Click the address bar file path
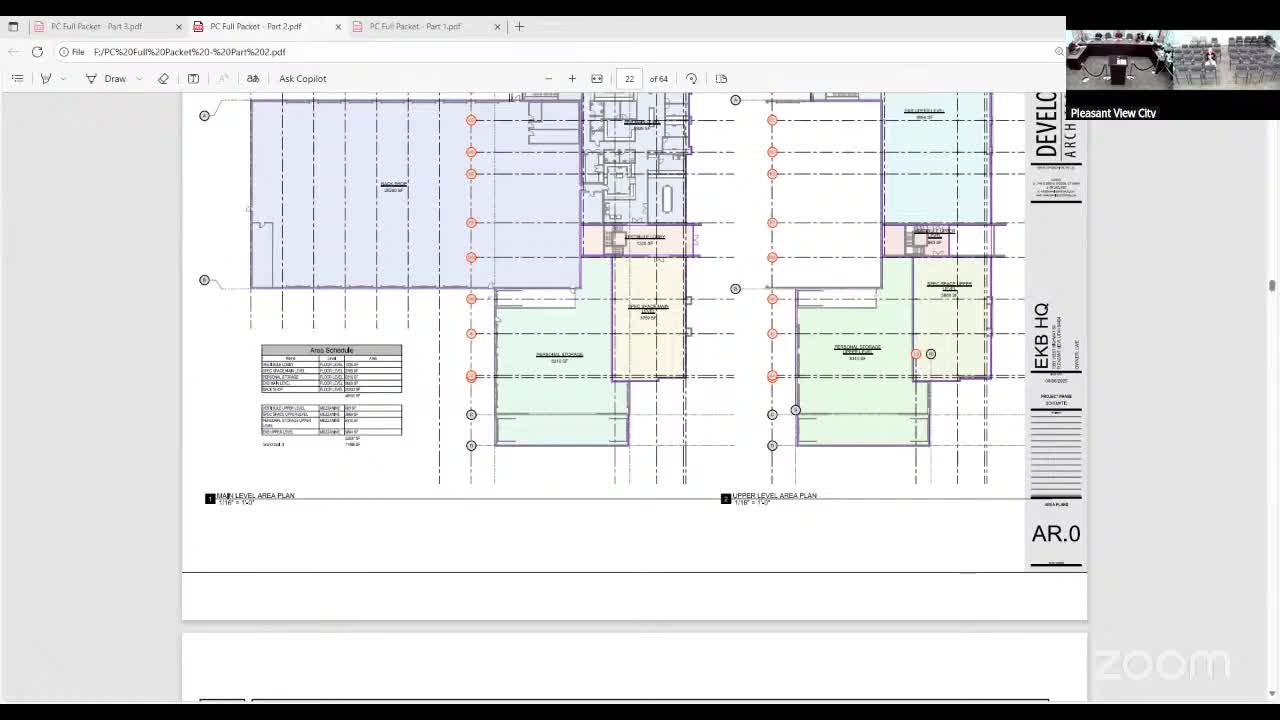Viewport: 1280px width, 720px height. pos(189,52)
